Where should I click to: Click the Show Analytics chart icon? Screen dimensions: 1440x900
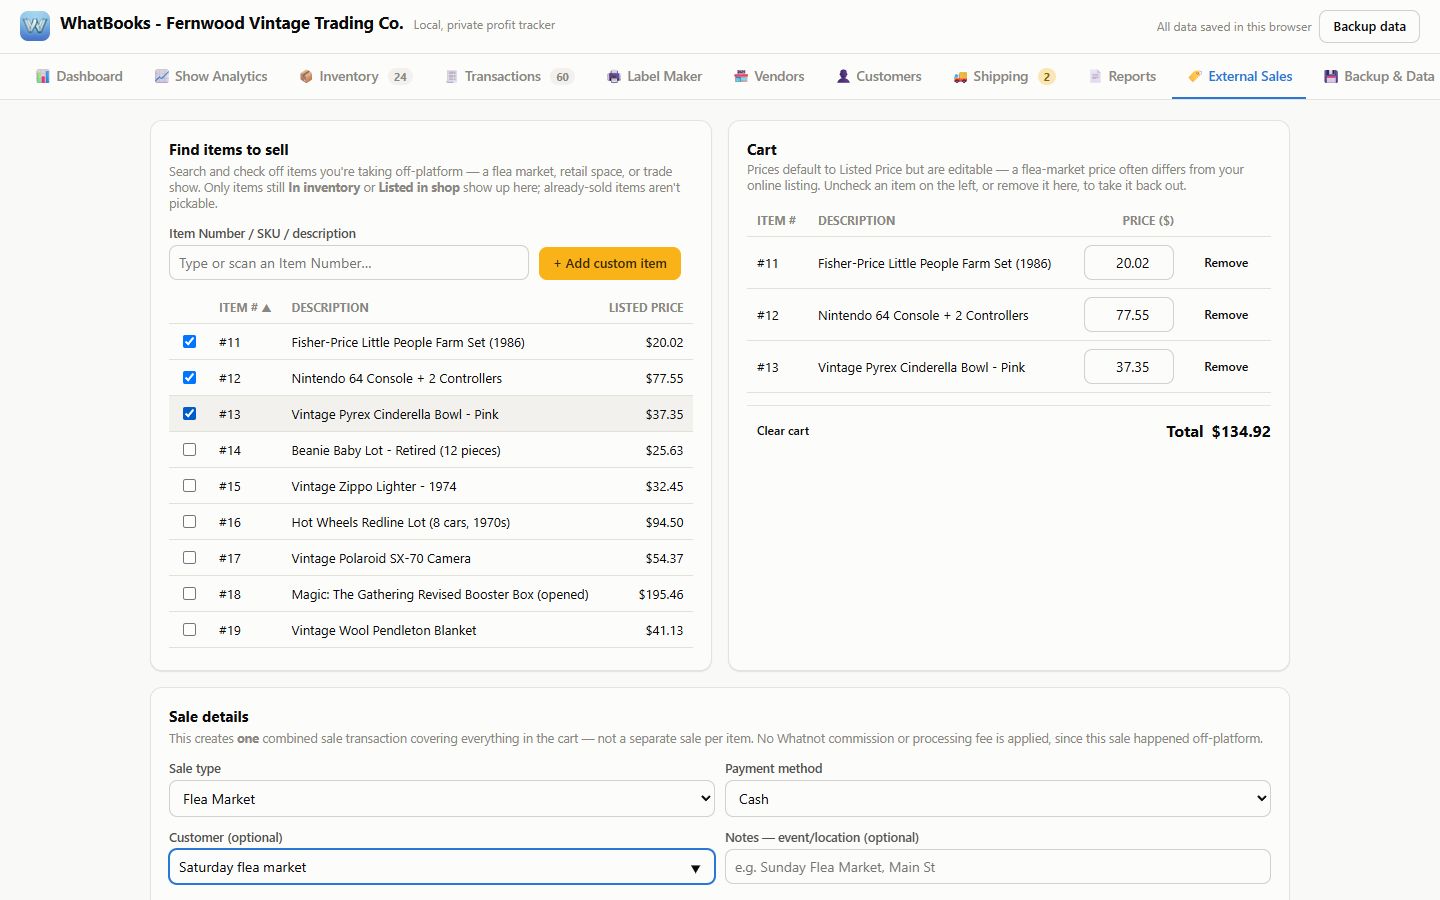coord(161,77)
